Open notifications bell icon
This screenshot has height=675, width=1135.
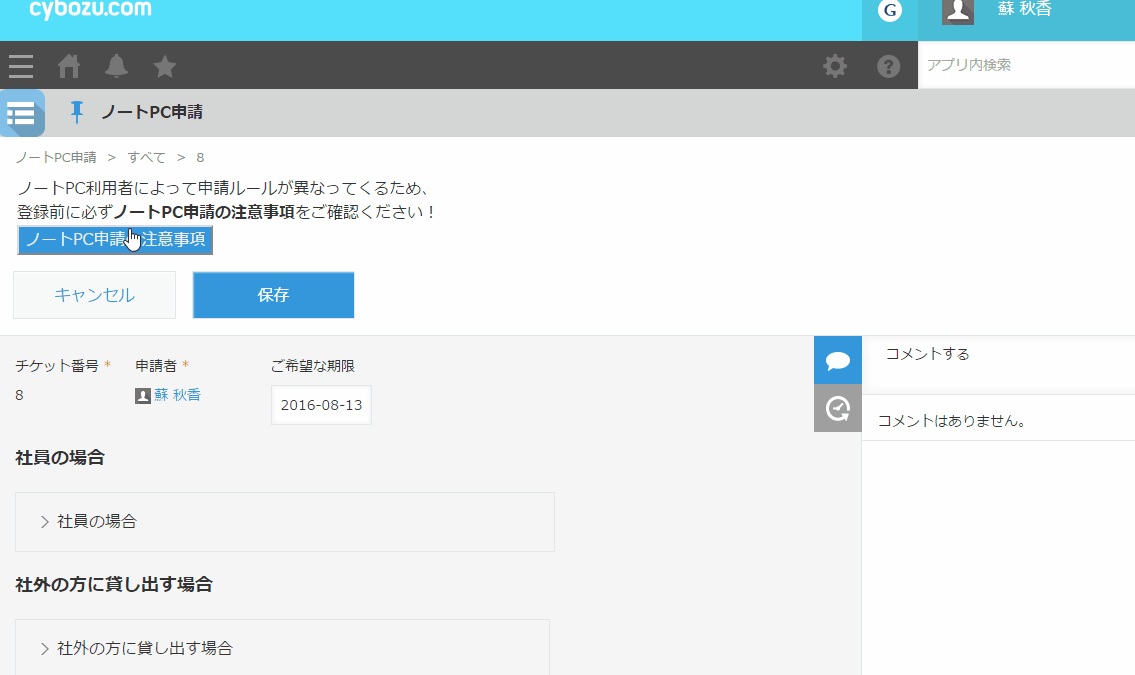click(117, 66)
